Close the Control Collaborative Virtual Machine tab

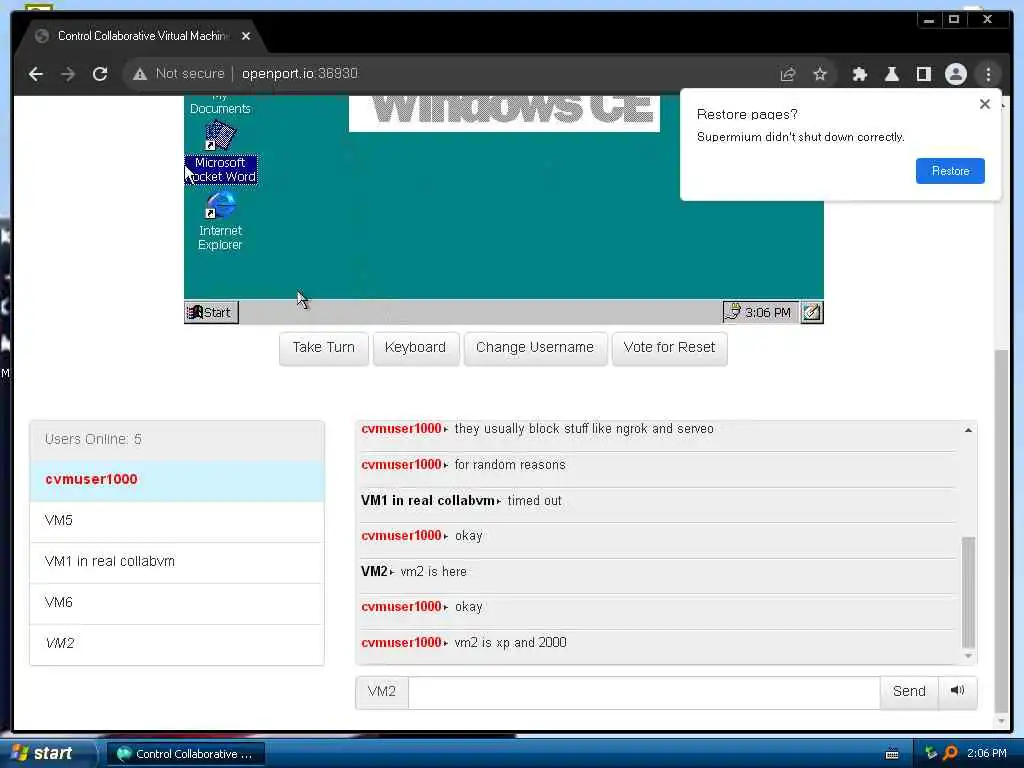tap(246, 36)
